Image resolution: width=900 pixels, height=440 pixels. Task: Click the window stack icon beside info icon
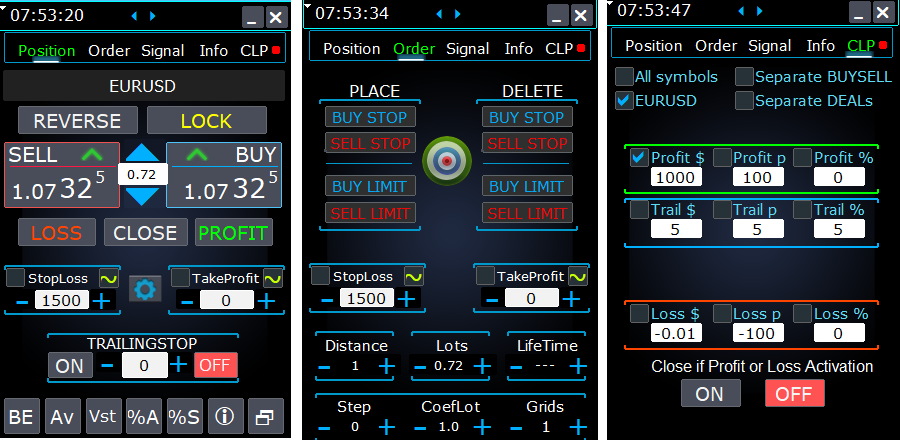coord(266,416)
